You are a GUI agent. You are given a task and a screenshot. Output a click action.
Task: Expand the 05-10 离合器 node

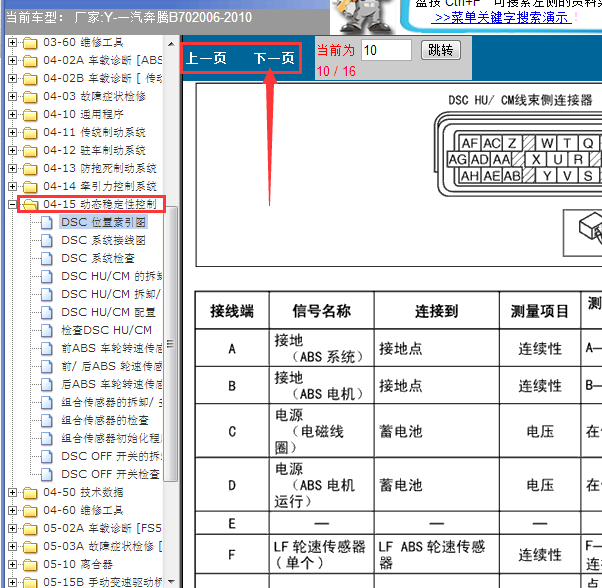tap(12, 565)
